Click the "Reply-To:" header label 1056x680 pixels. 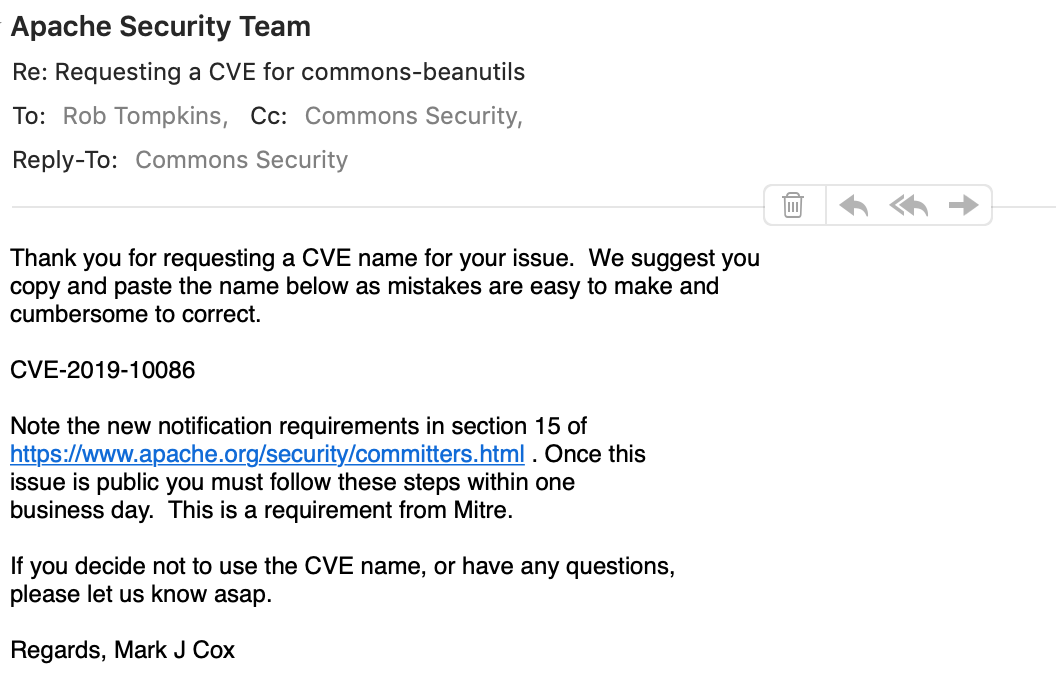(65, 160)
